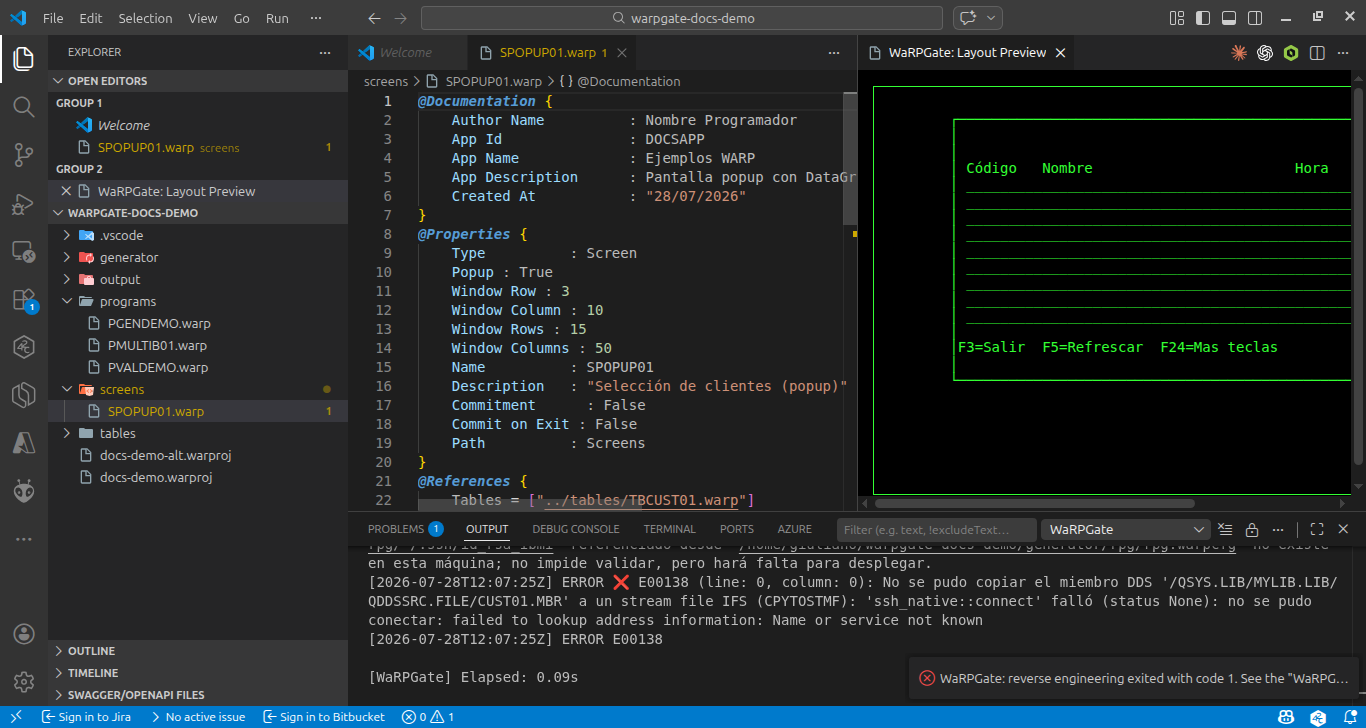Open more actions in the output panel toolbar
Viewport: 1366px width, 728px height.
pyautogui.click(x=1277, y=529)
